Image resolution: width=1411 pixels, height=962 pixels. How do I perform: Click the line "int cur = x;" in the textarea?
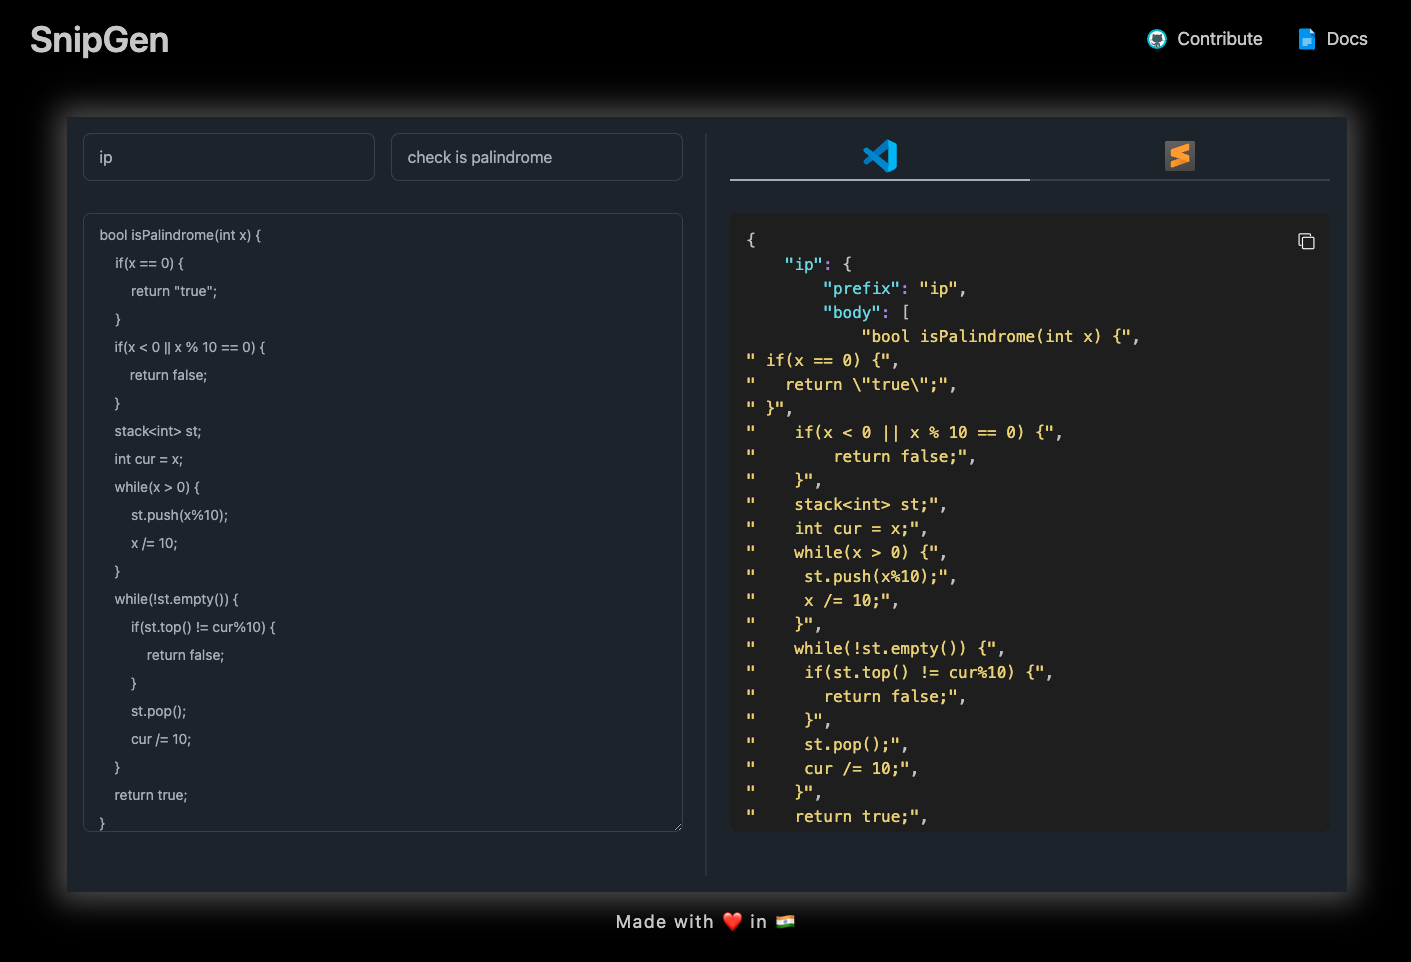point(148,459)
